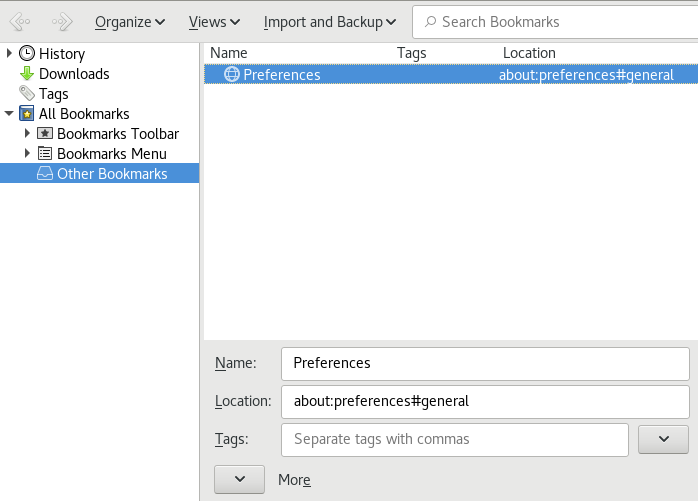
Task: Show more details with the More expander button
Action: pyautogui.click(x=239, y=479)
